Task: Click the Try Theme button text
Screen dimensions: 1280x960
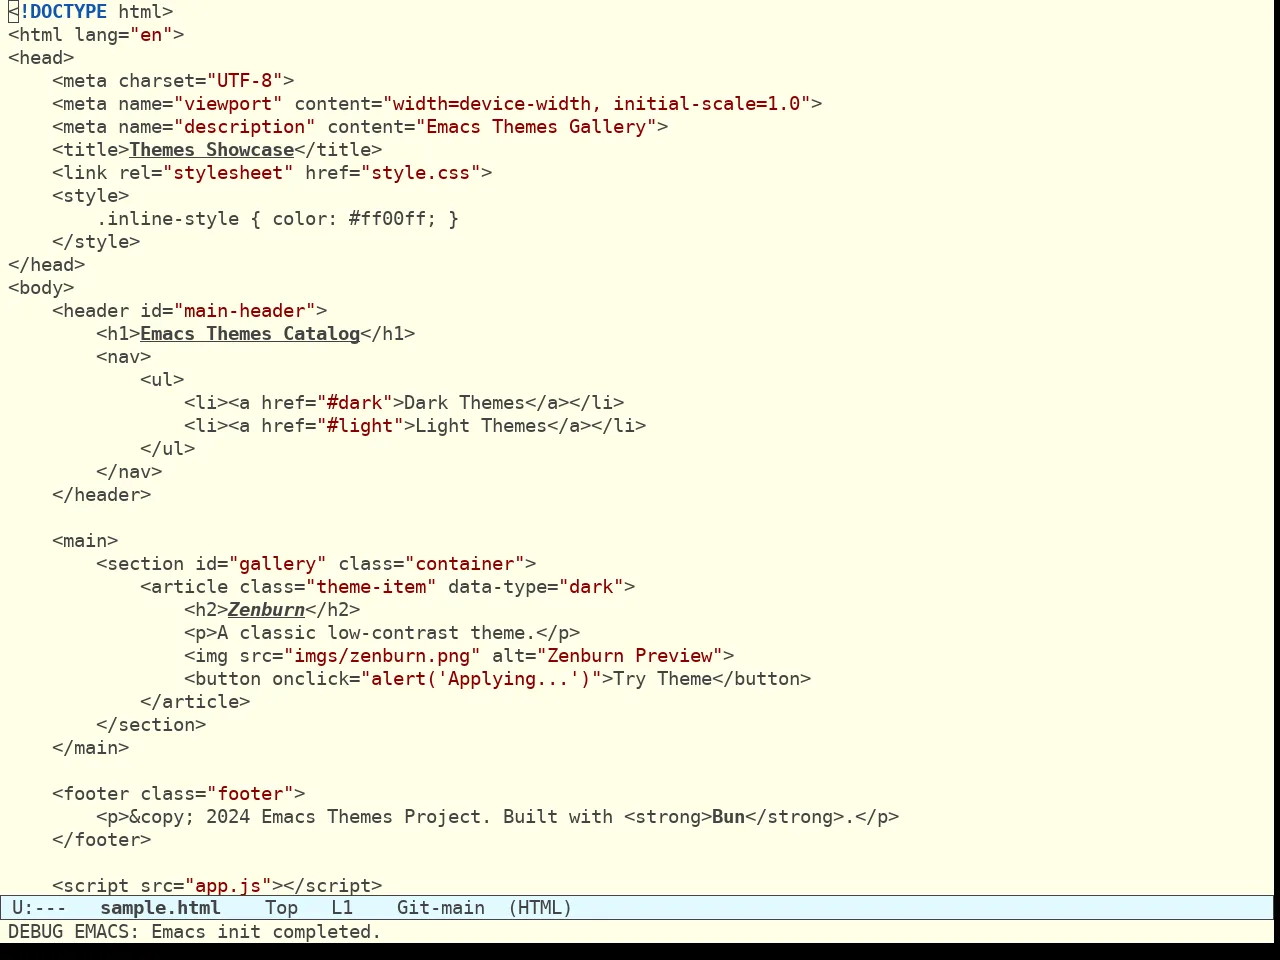Action: tap(662, 679)
